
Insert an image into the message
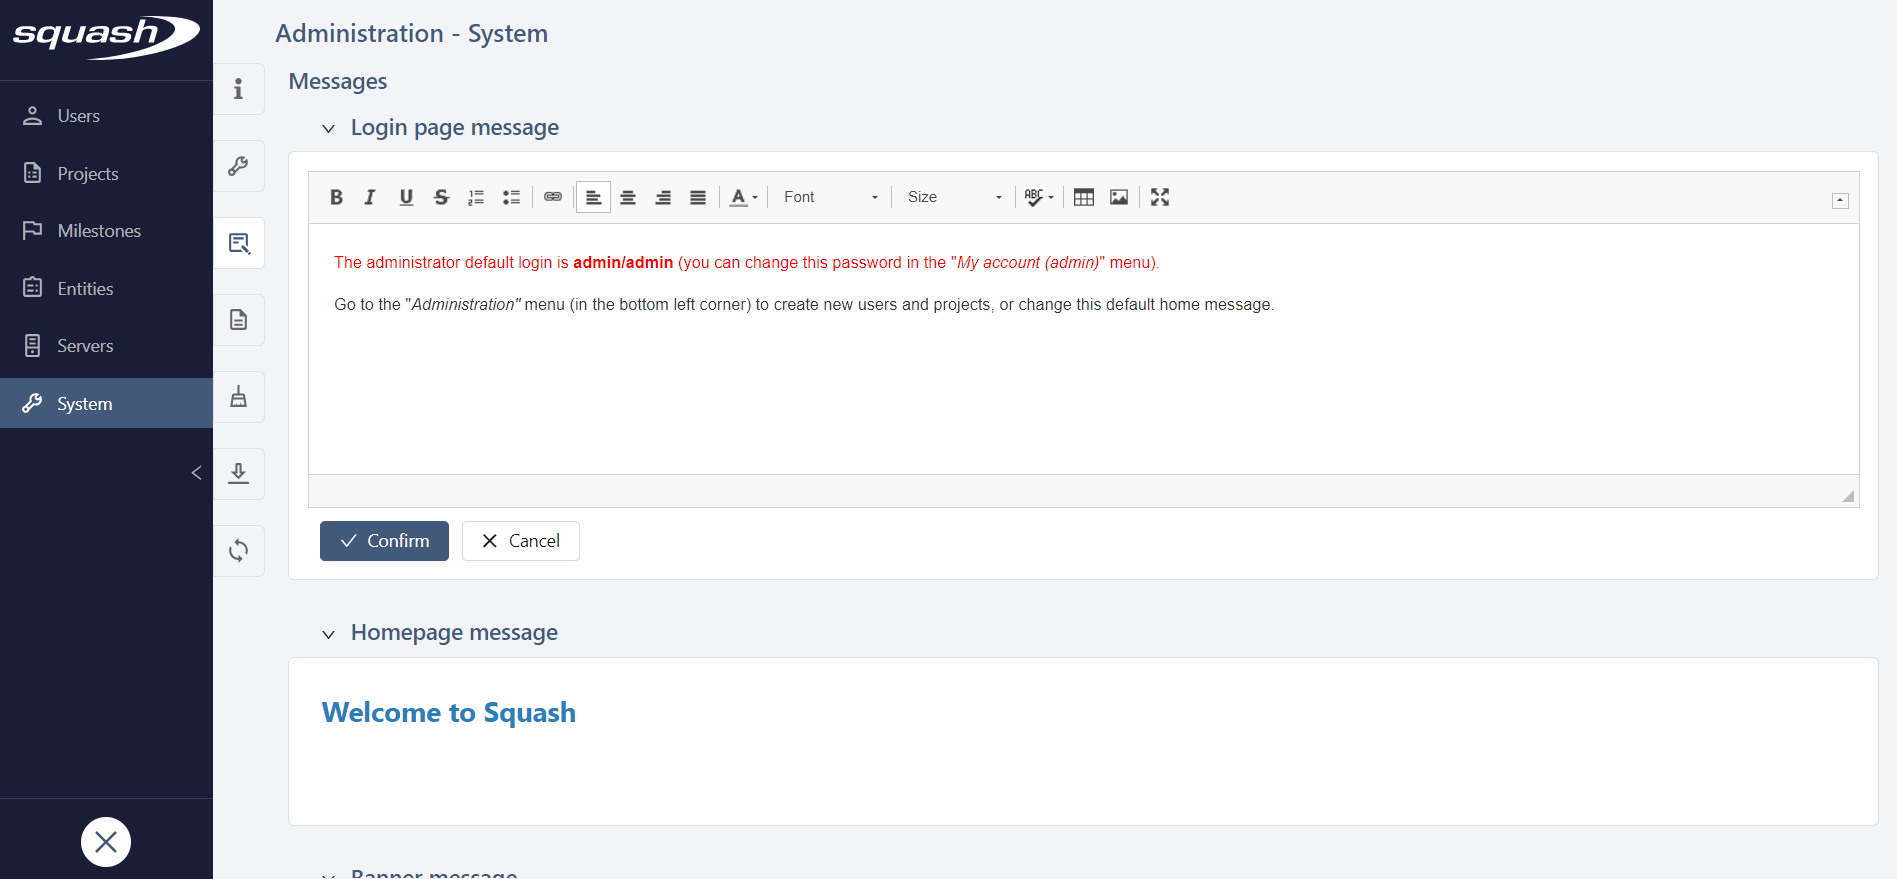coord(1119,197)
